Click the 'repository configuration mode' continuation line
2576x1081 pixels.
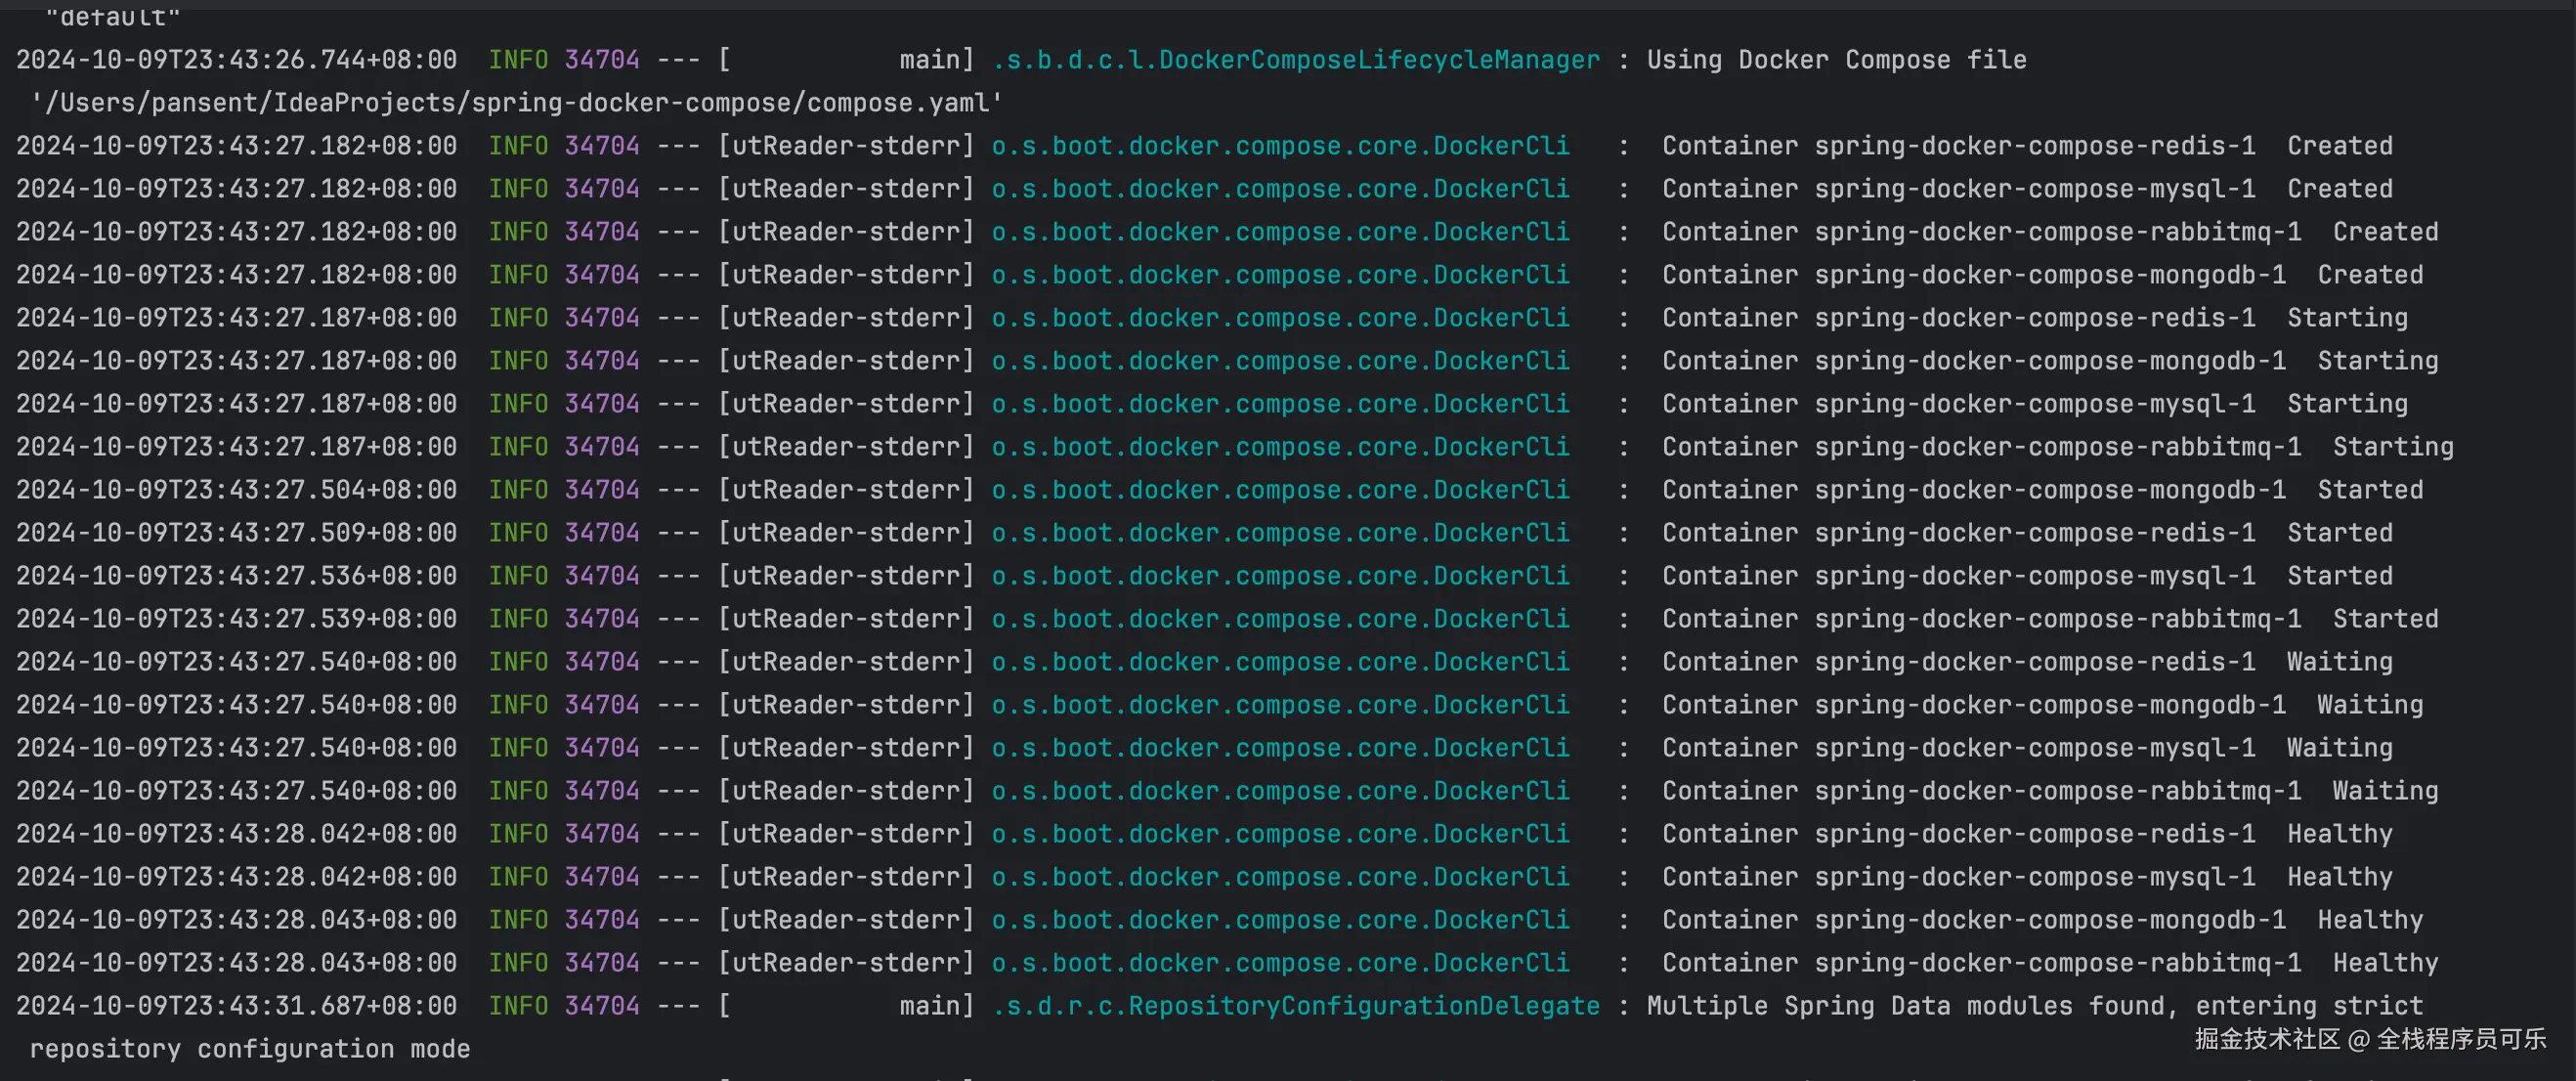tap(250, 1049)
